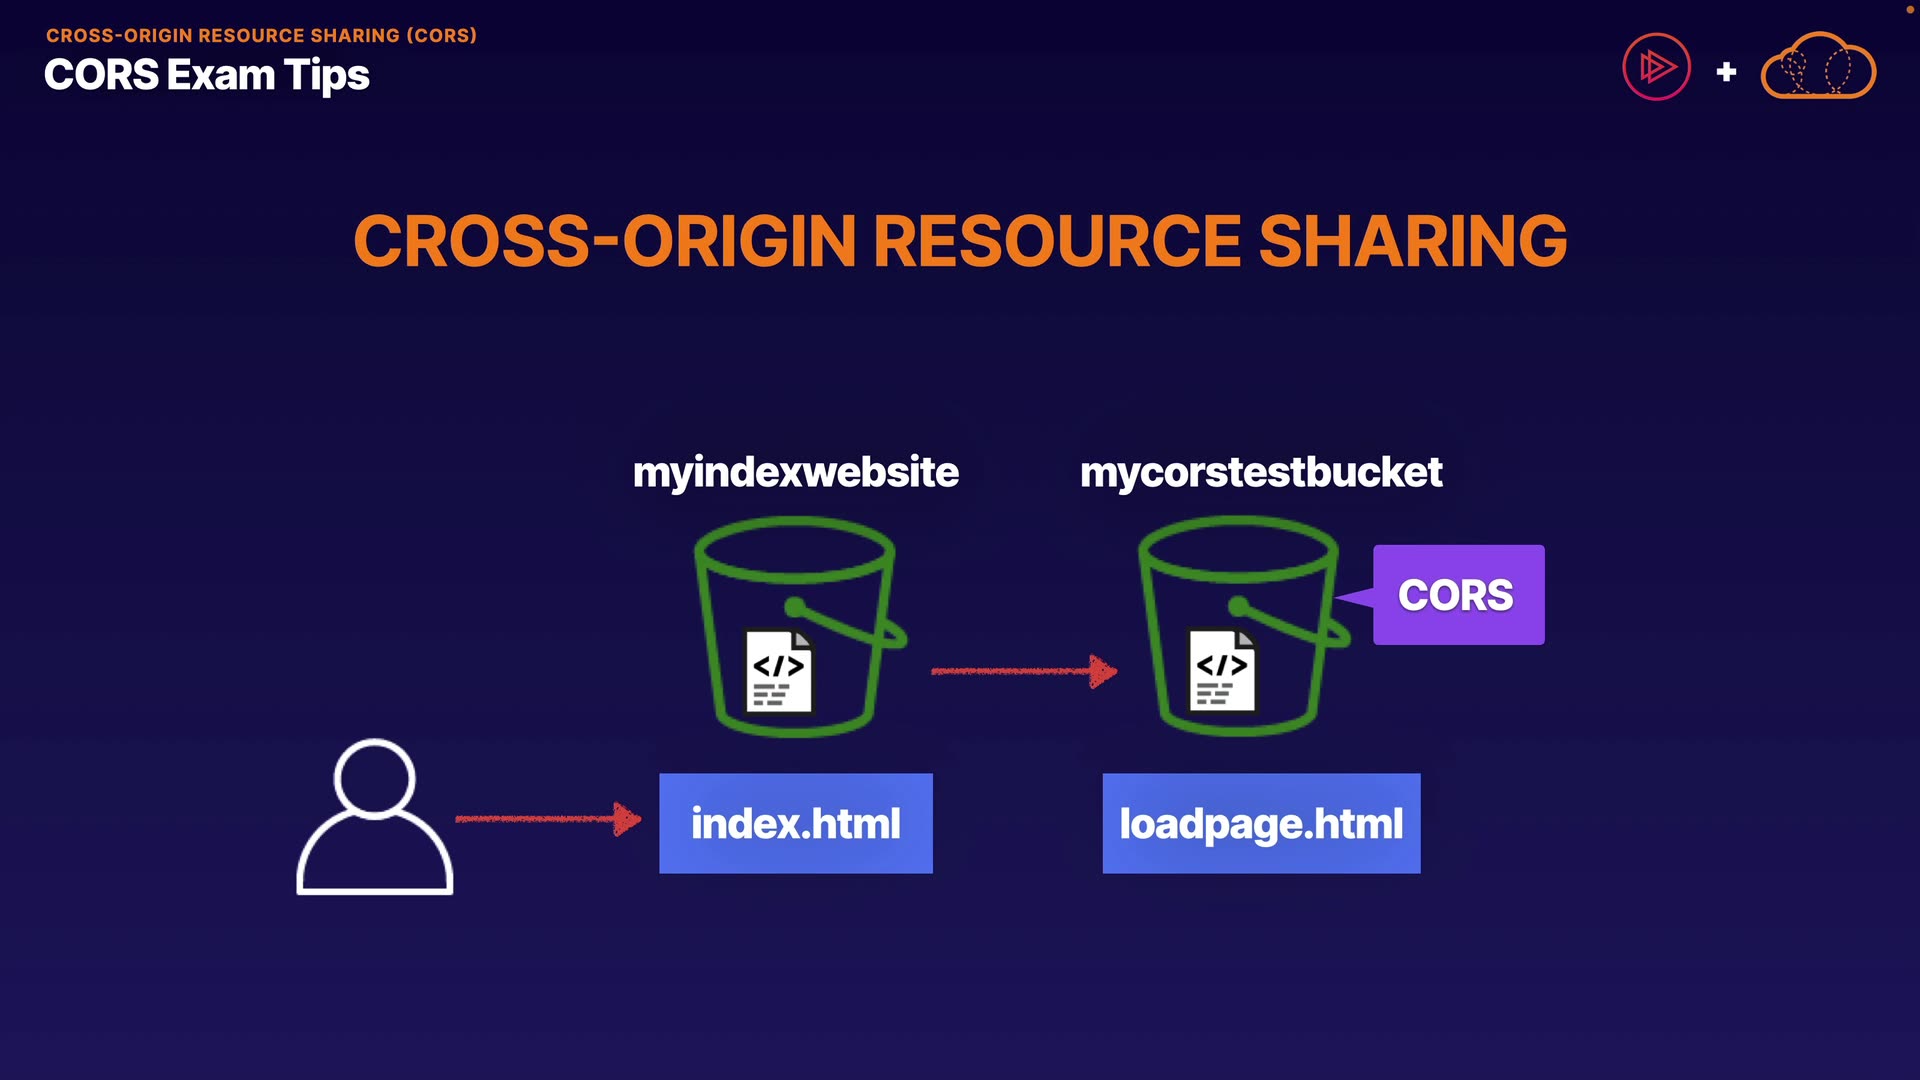Screen dimensions: 1920x1080
Task: Click the small orange section label at top left
Action: point(261,35)
